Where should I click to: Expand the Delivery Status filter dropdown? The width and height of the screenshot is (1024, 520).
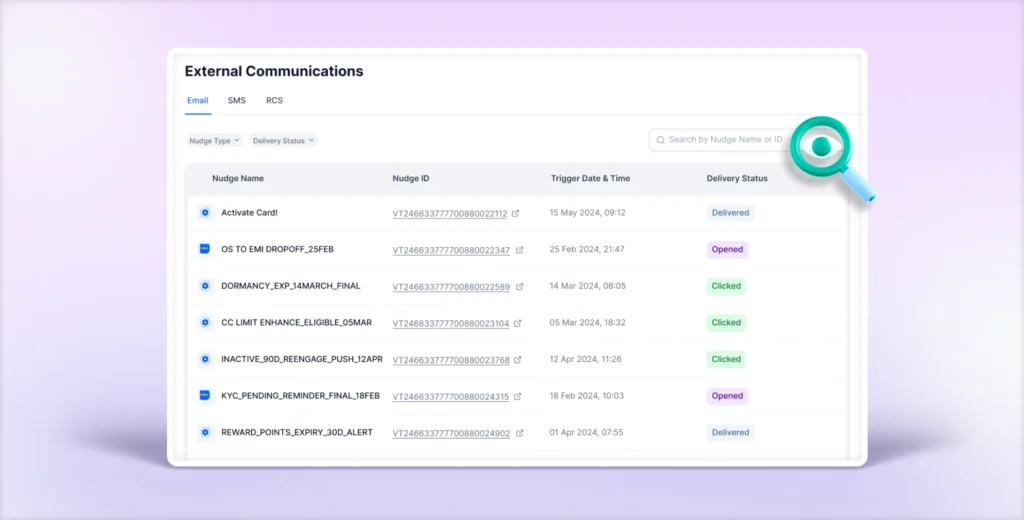click(283, 141)
